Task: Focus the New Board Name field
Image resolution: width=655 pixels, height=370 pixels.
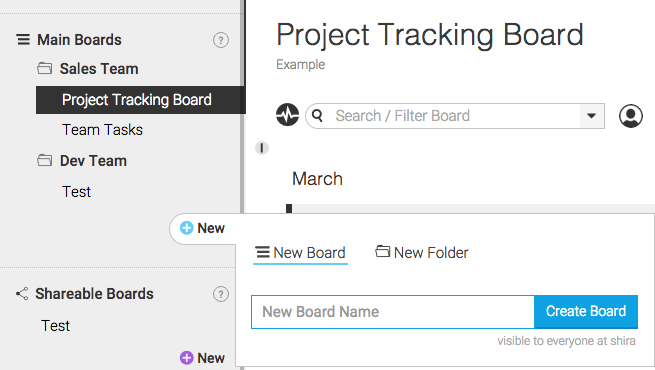Action: coord(393,312)
